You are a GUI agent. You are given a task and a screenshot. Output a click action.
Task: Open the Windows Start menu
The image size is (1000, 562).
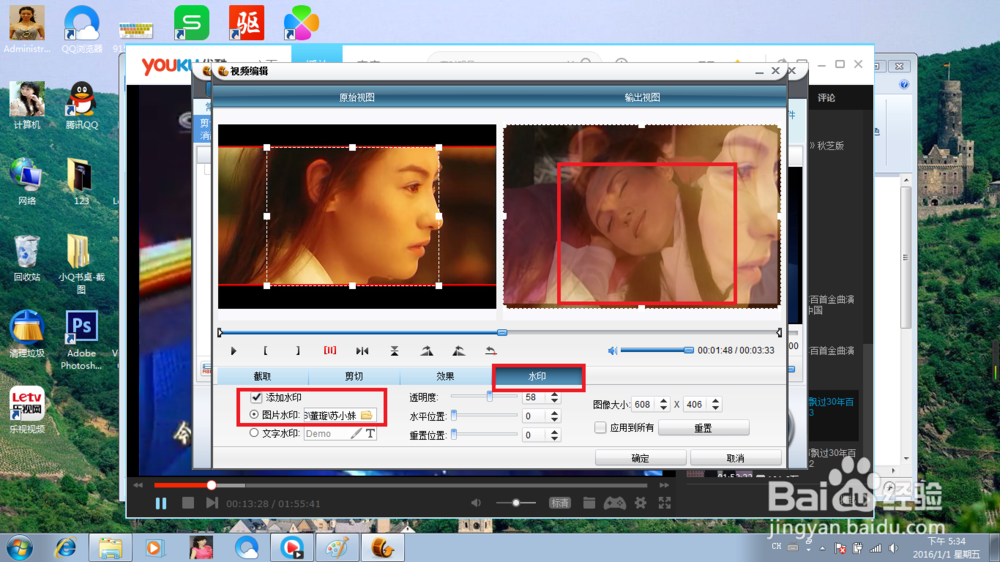tap(19, 548)
